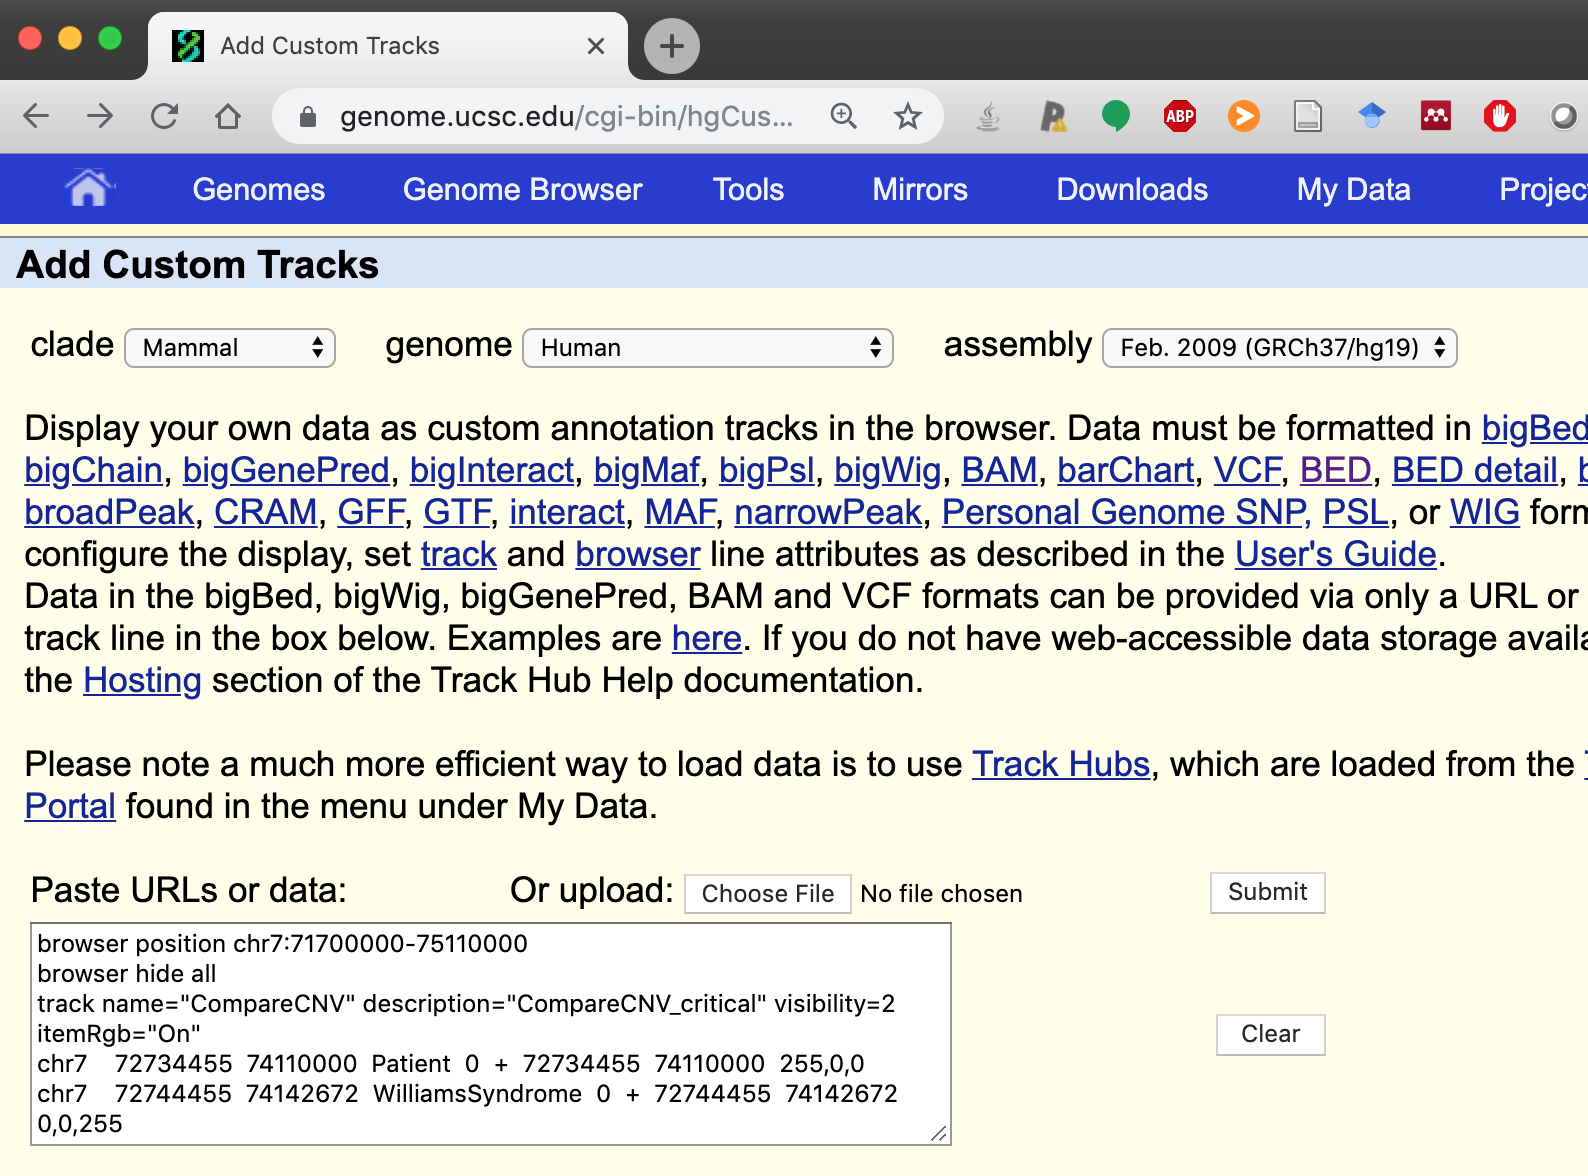This screenshot has height=1176, width=1588.
Task: Open the Mirrors menu
Action: click(920, 190)
